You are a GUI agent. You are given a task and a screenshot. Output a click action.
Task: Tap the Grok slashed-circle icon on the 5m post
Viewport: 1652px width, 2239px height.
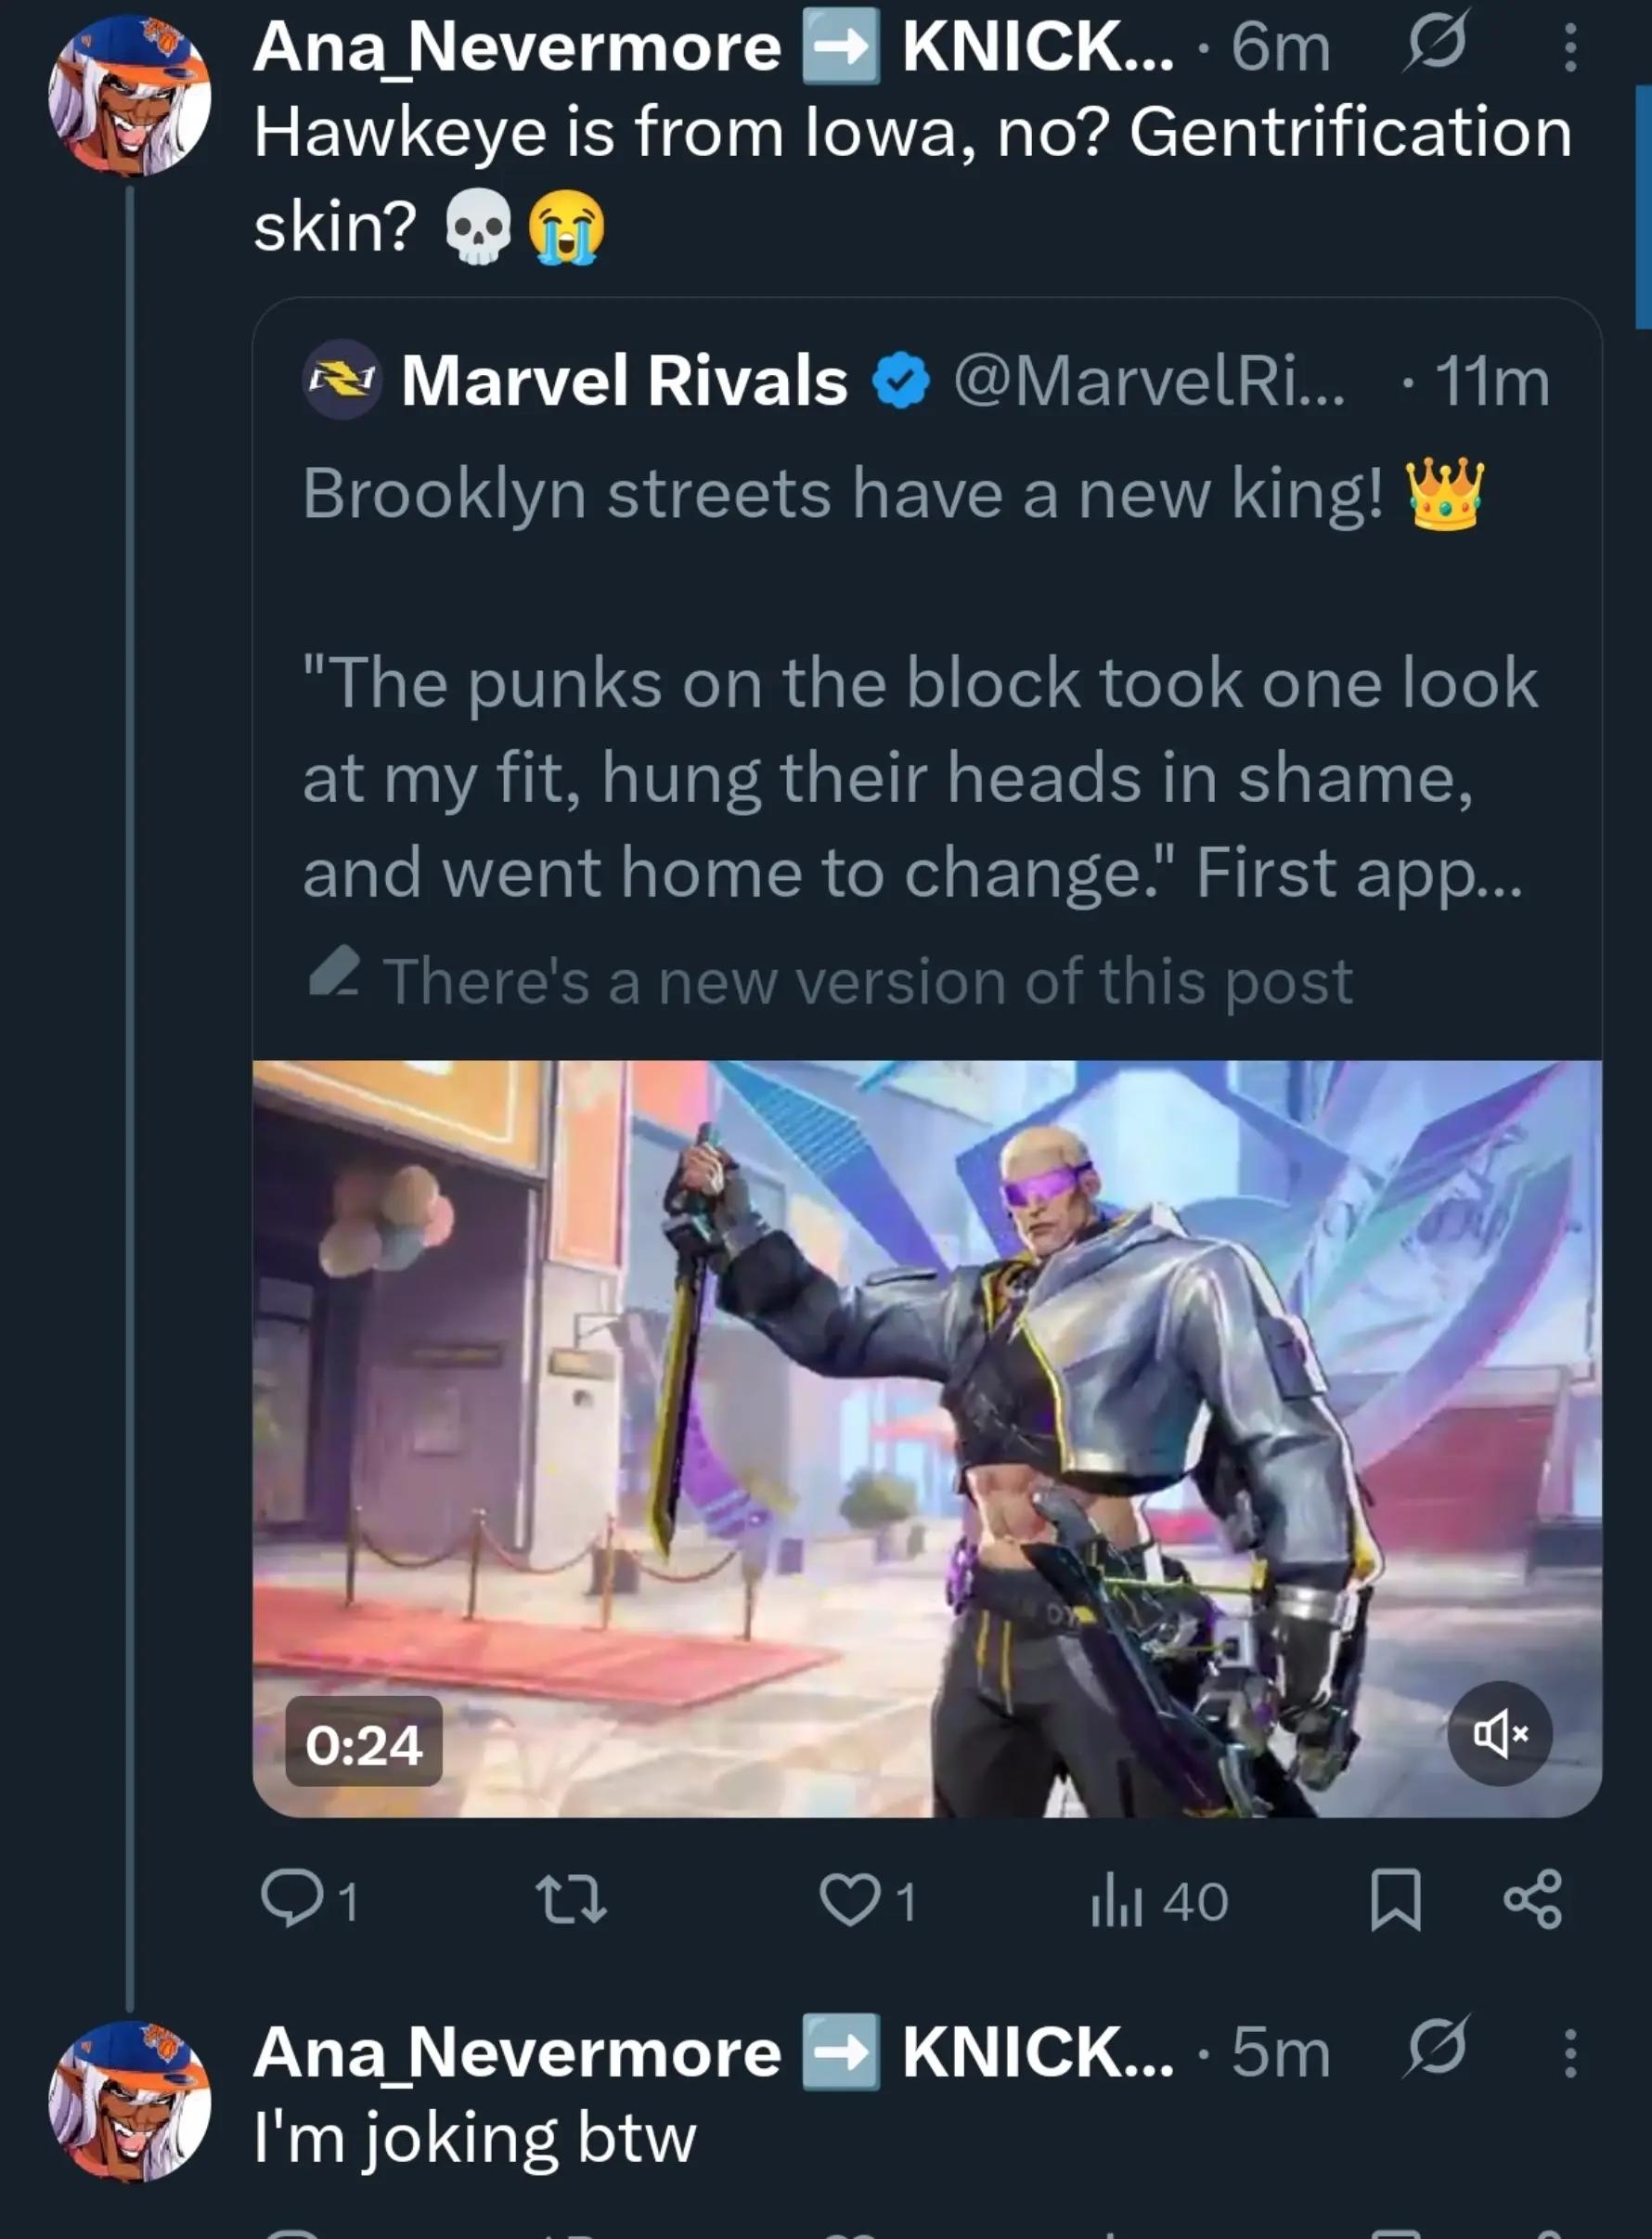pyautogui.click(x=1435, y=2048)
